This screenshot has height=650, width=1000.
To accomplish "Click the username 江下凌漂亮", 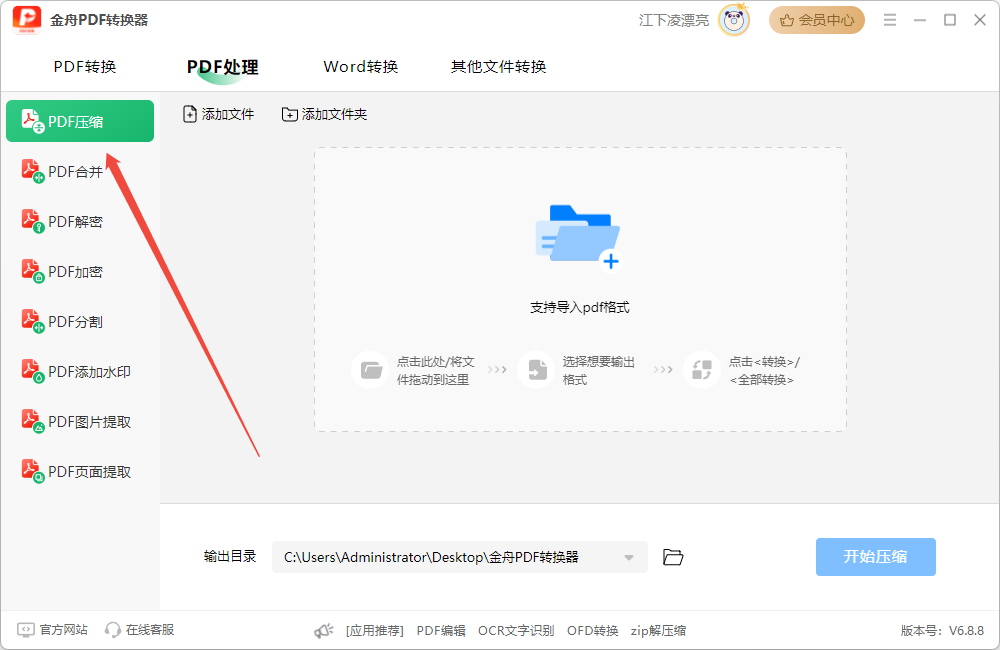I will pos(673,20).
